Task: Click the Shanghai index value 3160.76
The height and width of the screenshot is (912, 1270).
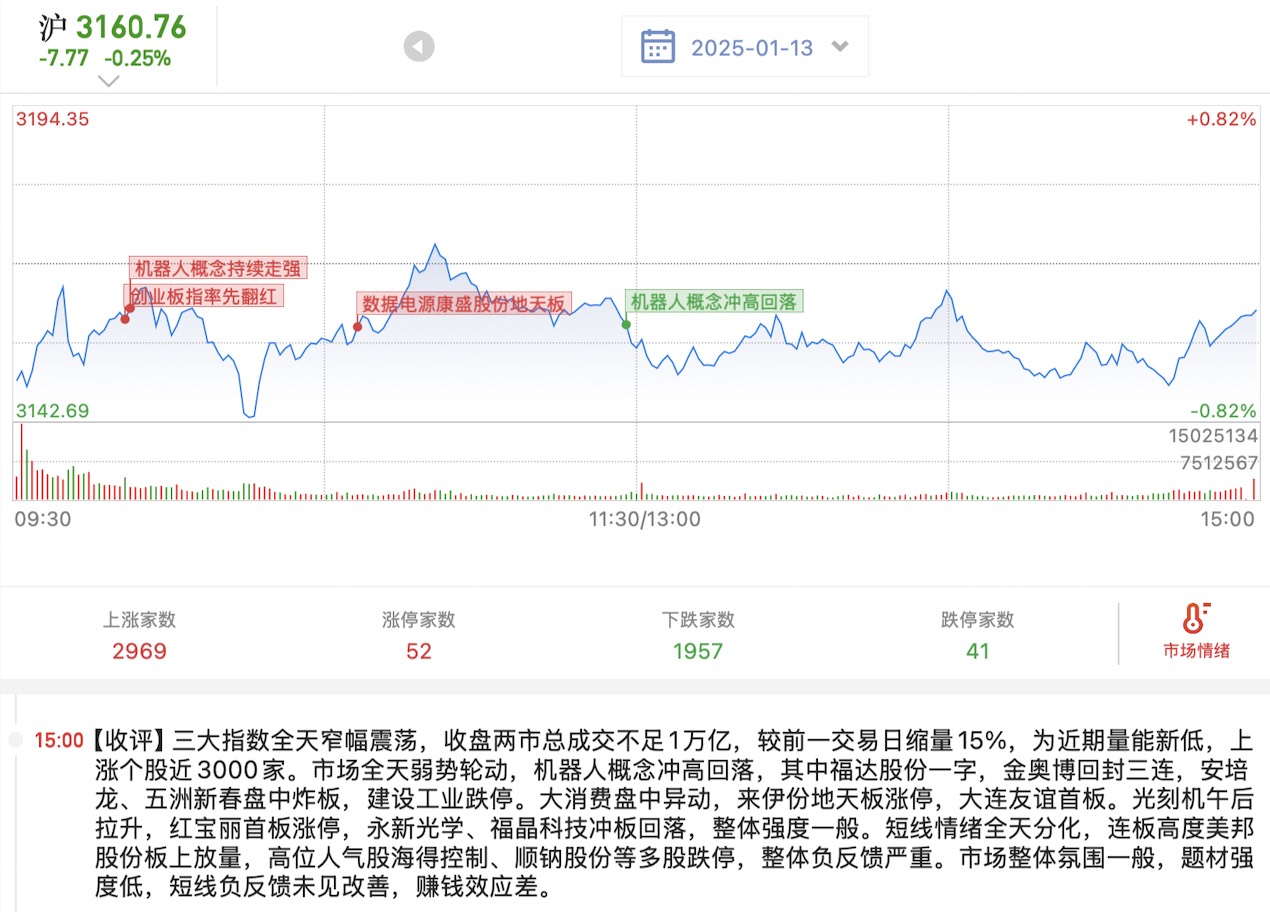Action: [131, 27]
